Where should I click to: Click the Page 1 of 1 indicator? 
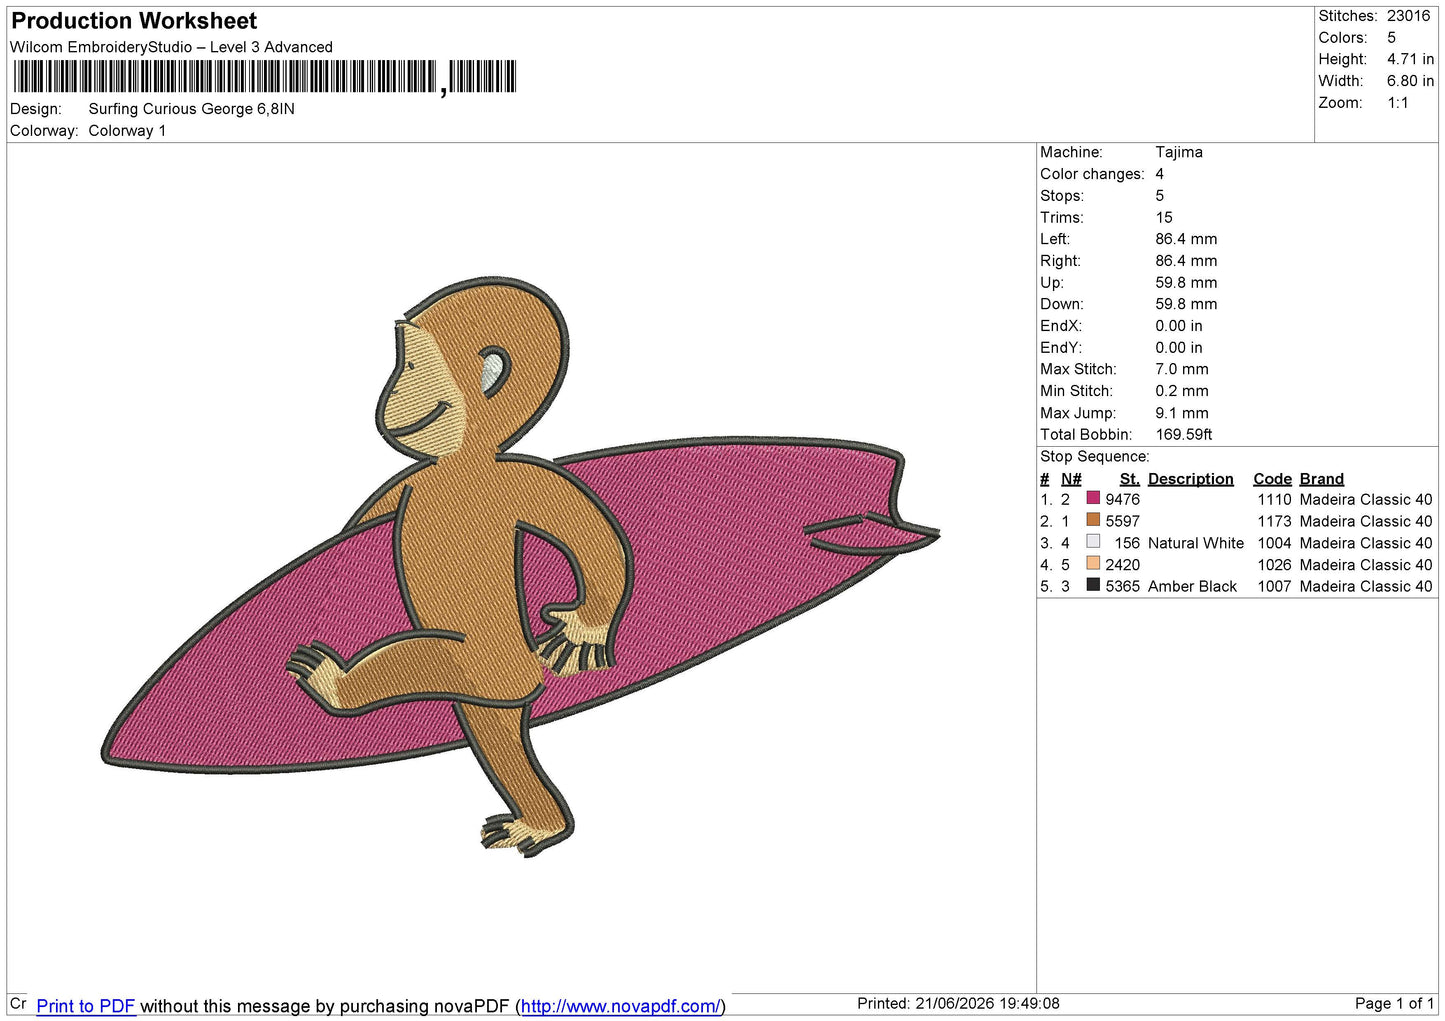point(1394,1003)
